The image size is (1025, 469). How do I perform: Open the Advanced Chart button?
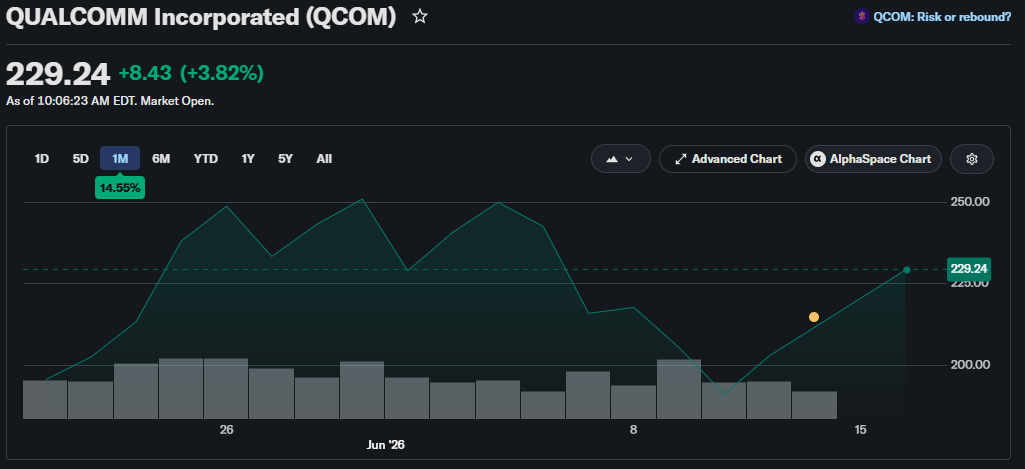coord(728,159)
